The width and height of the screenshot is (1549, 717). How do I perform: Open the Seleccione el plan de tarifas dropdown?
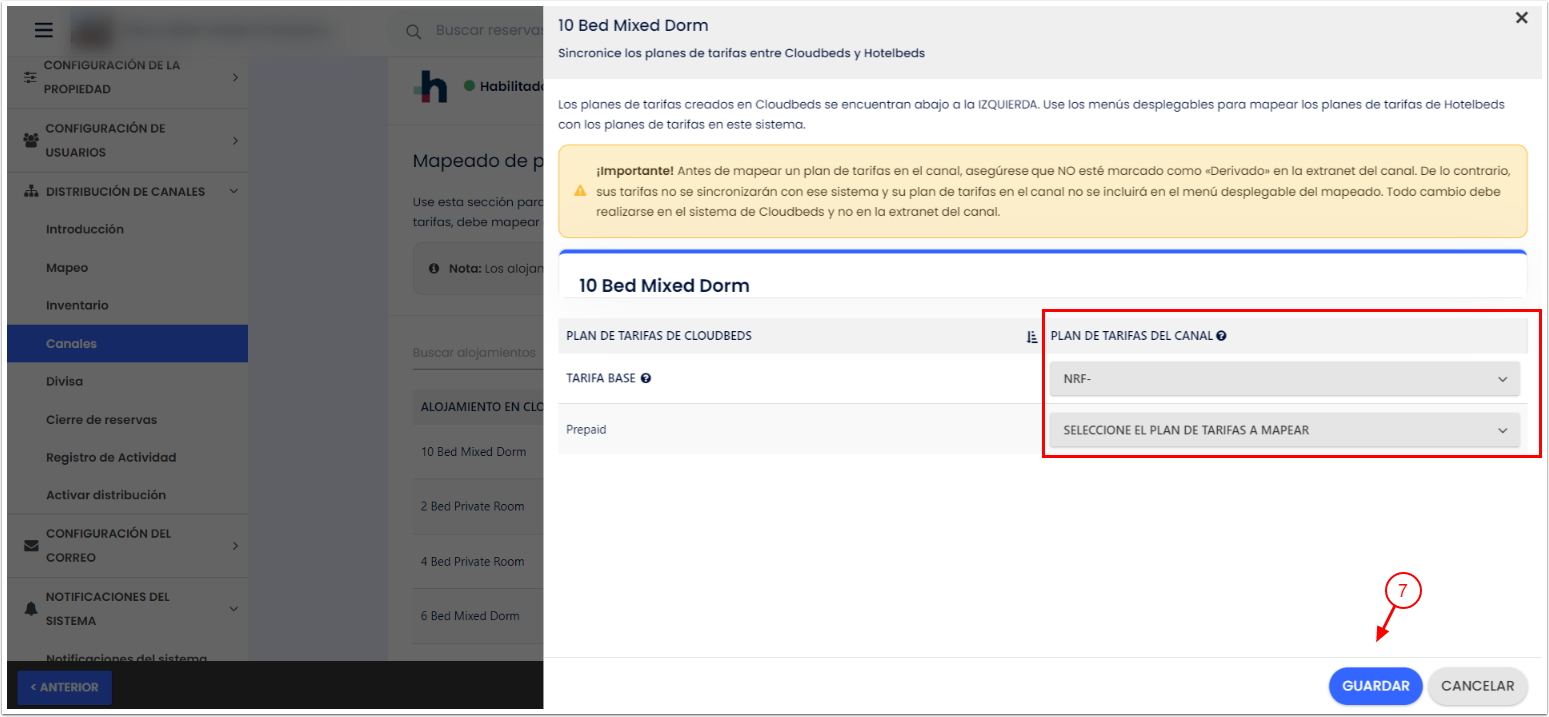tap(1284, 430)
